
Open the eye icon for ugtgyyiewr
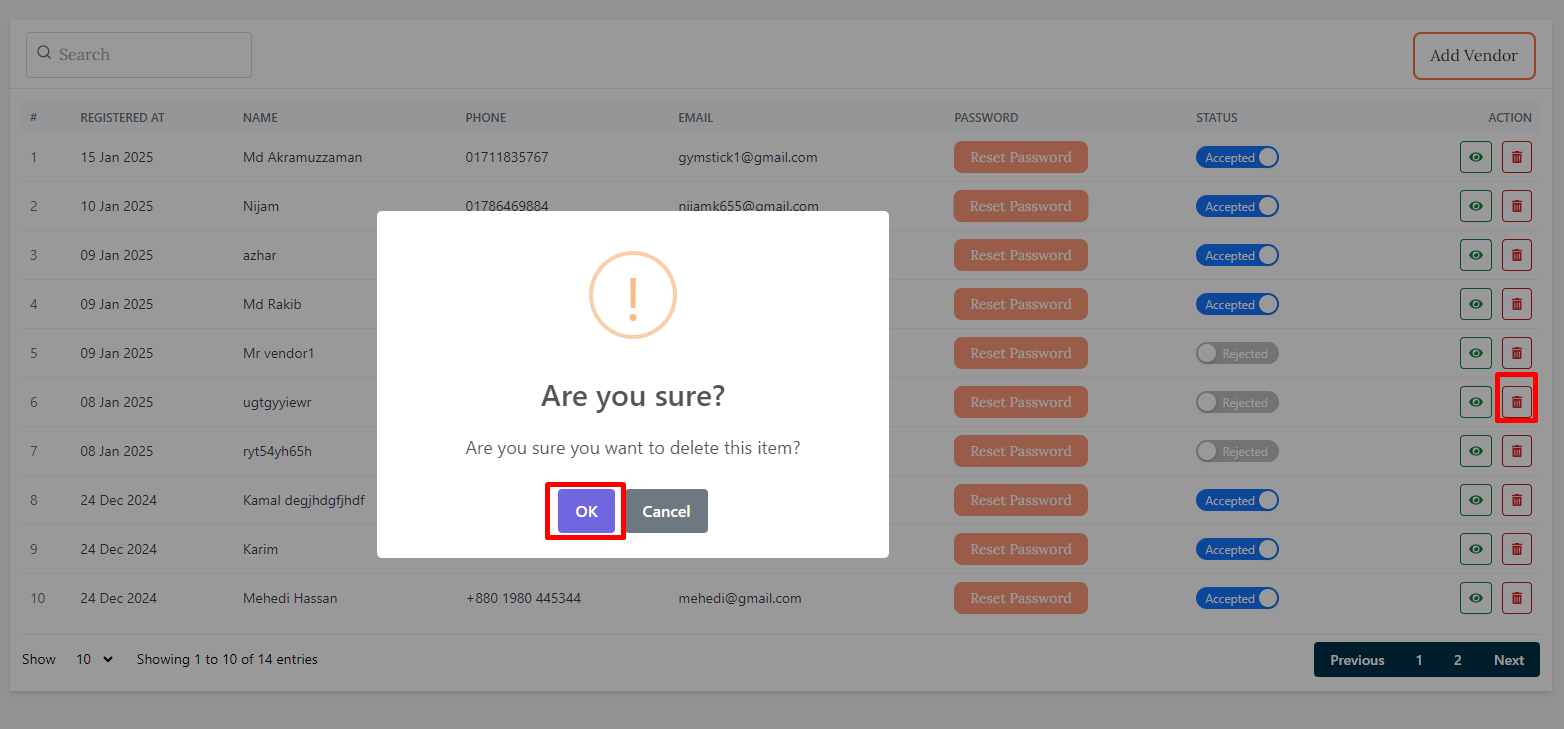point(1475,402)
